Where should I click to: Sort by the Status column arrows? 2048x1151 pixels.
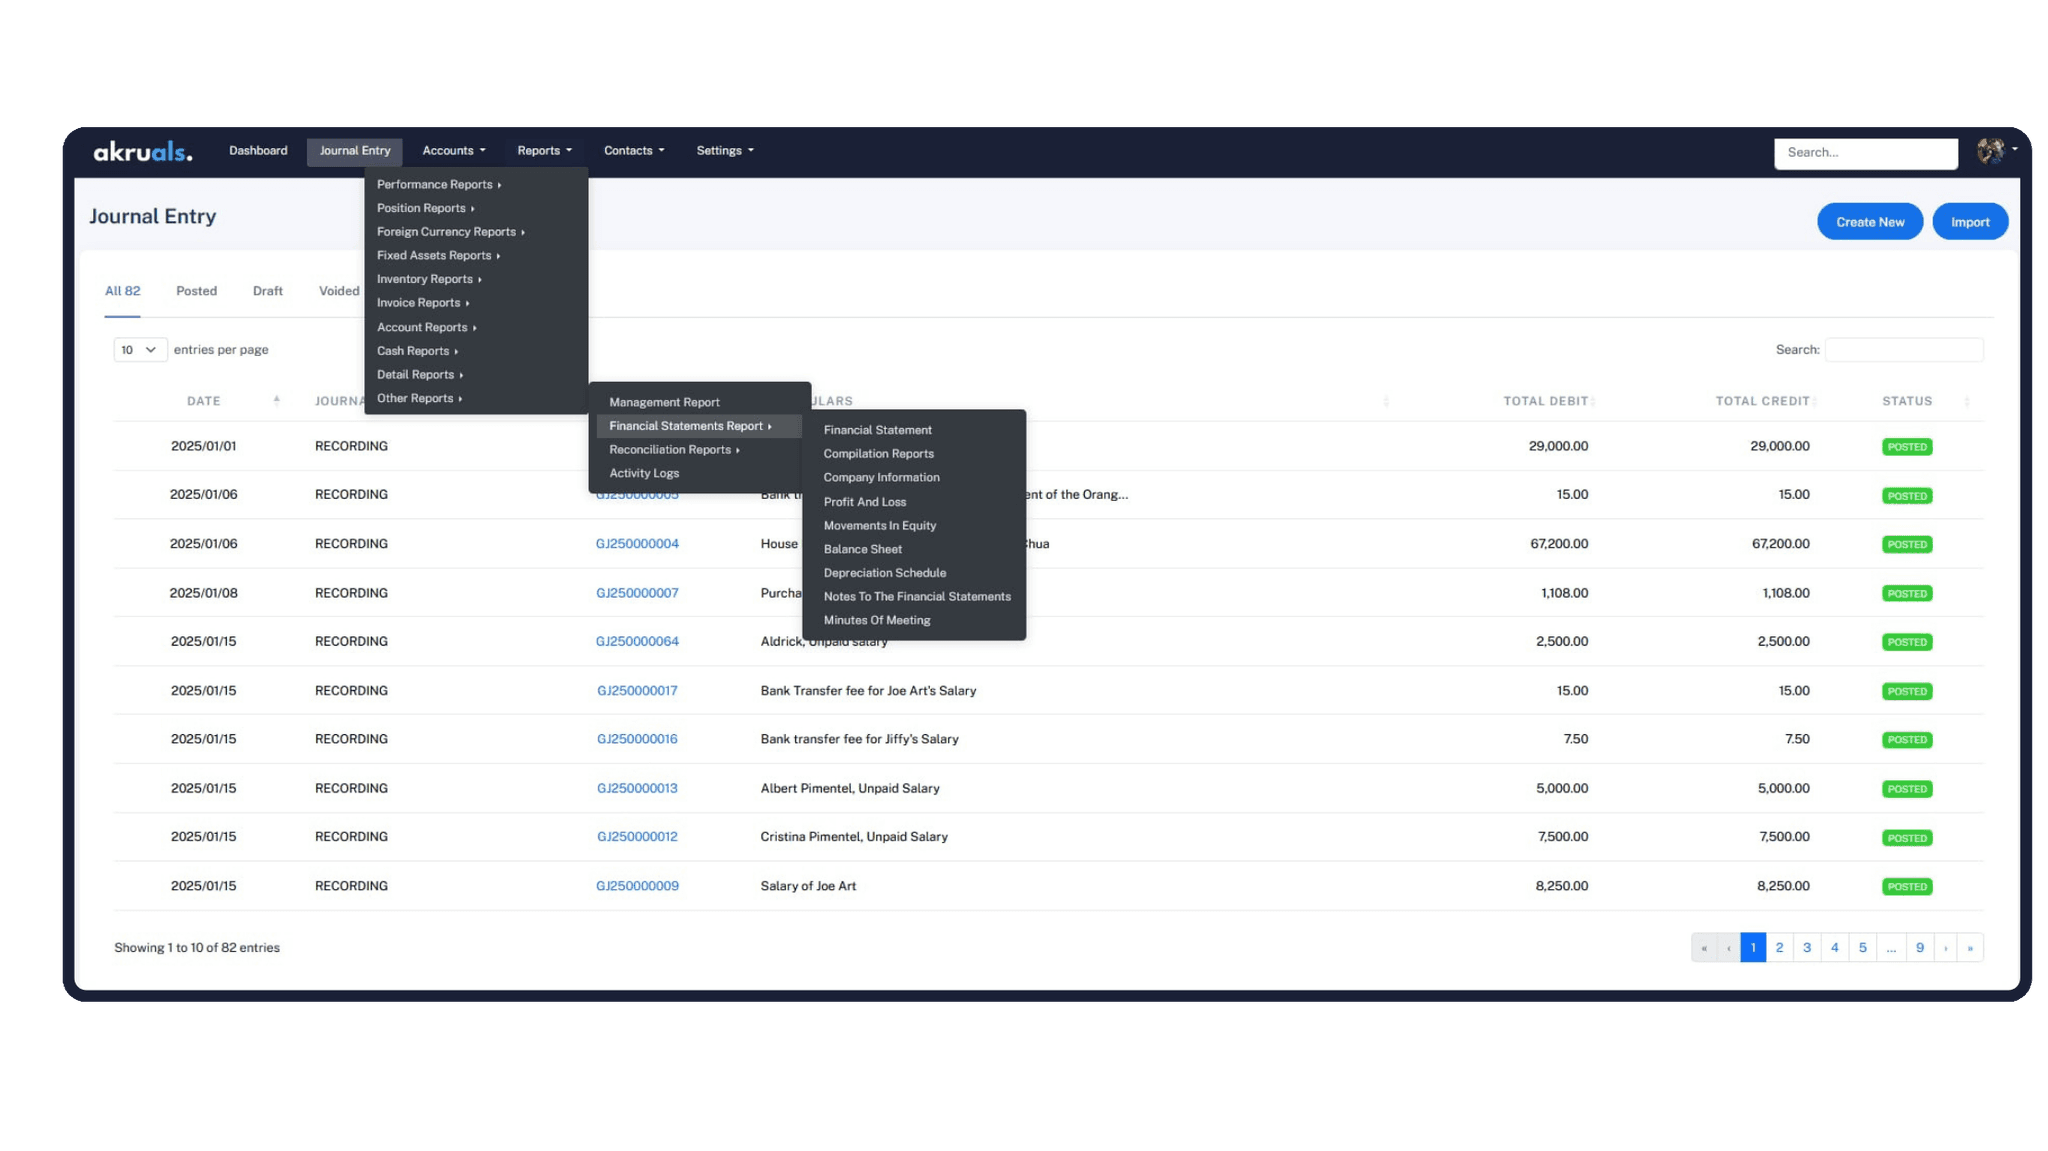coord(1966,401)
